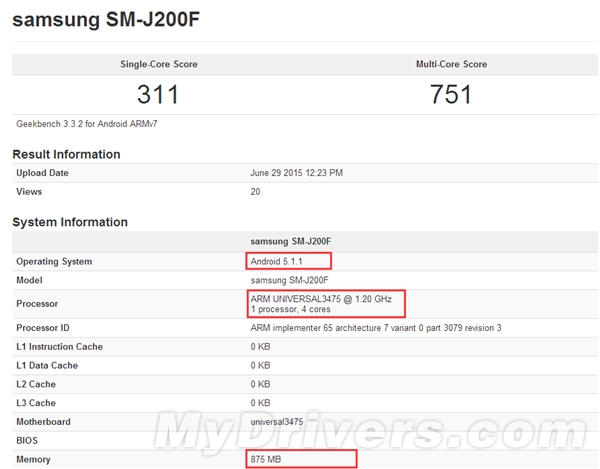Screen dimensions: 600x469
Task: Select the Processor row label
Action: coord(37,304)
